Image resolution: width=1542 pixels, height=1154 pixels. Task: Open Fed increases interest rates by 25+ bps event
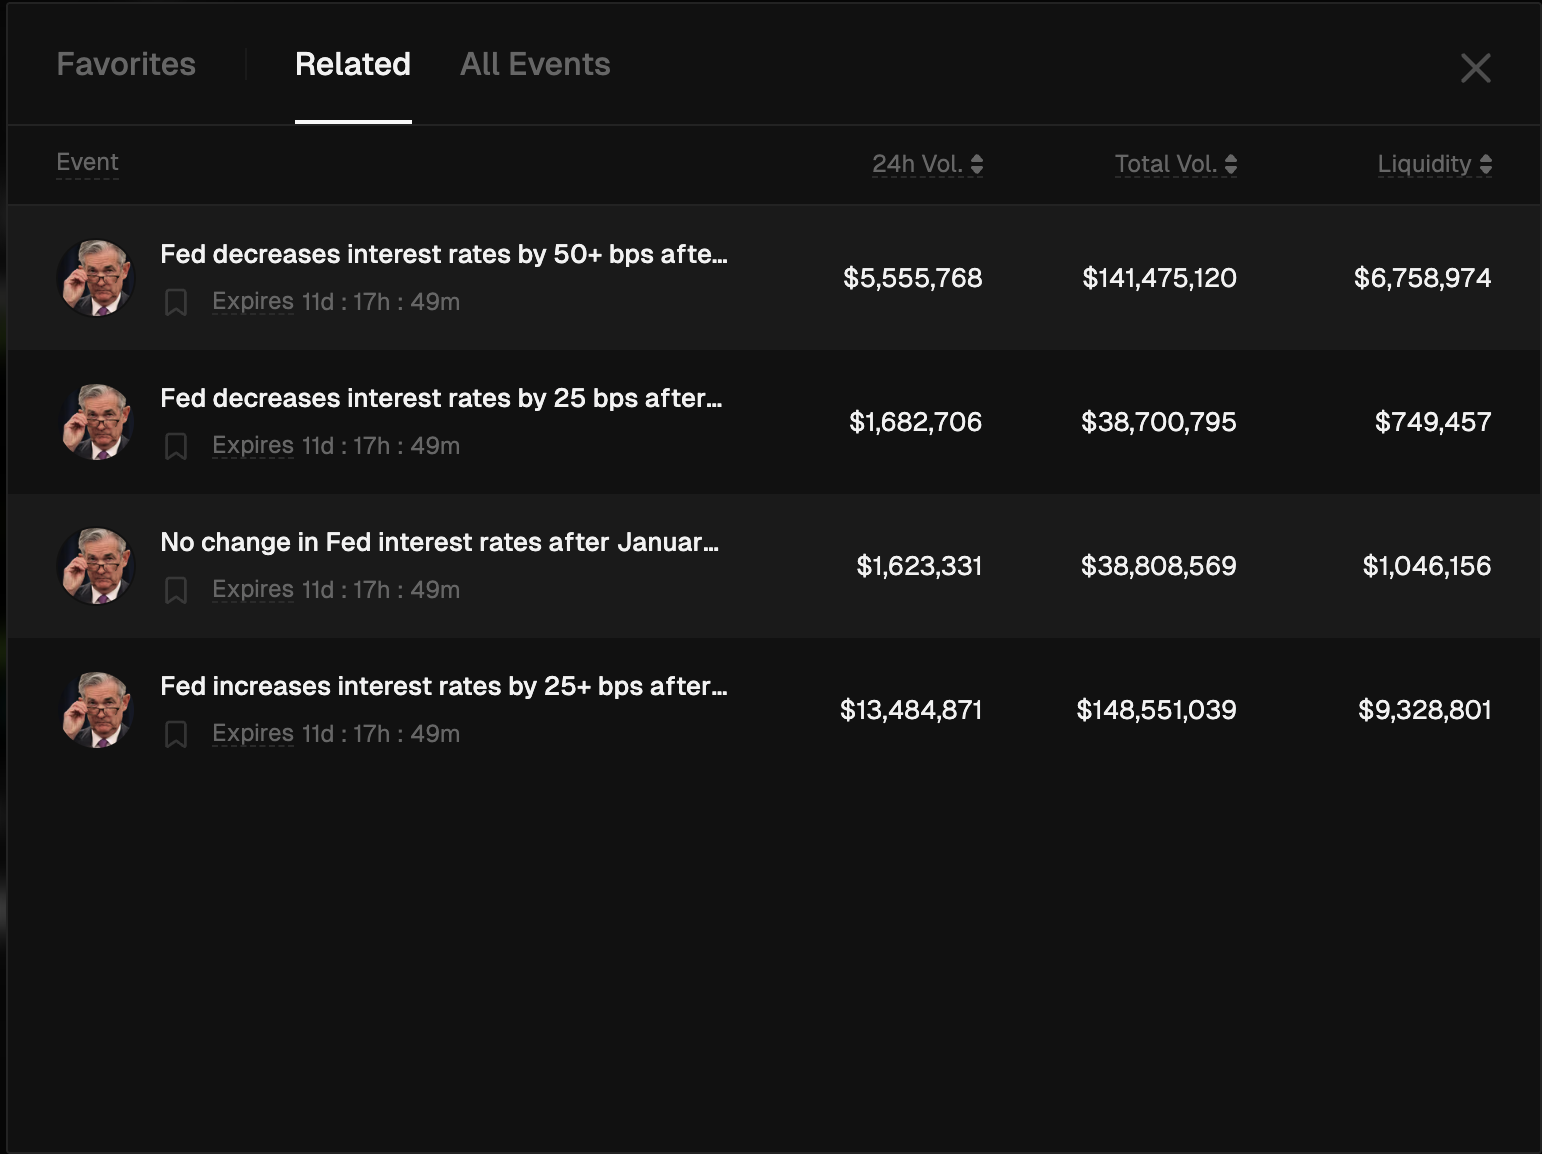coord(443,686)
